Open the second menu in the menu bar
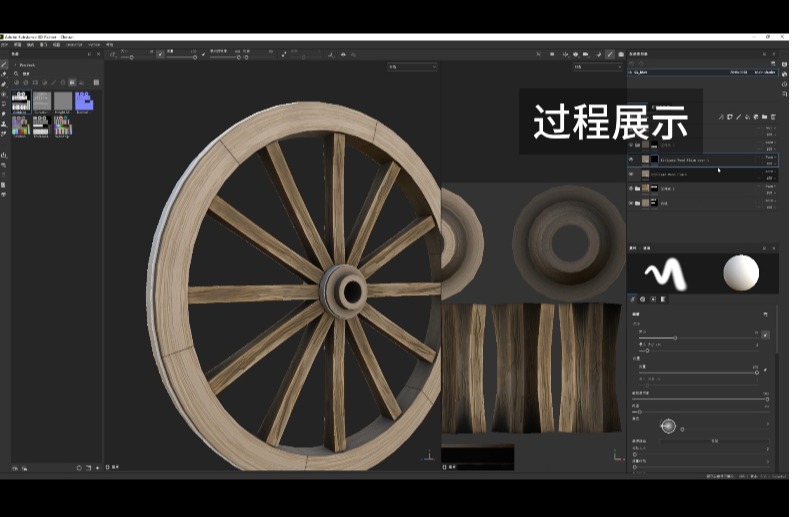Image resolution: width=792 pixels, height=517 pixels. pos(17,44)
